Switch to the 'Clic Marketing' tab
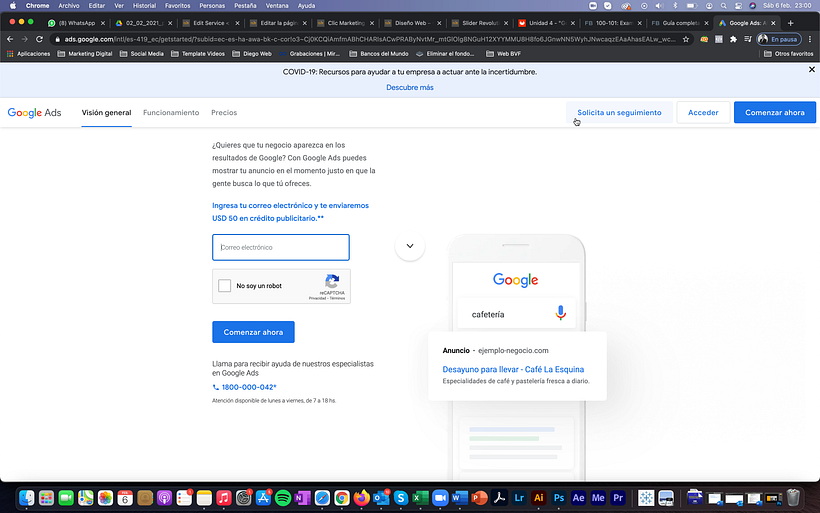The height and width of the screenshot is (513, 820). [x=346, y=23]
